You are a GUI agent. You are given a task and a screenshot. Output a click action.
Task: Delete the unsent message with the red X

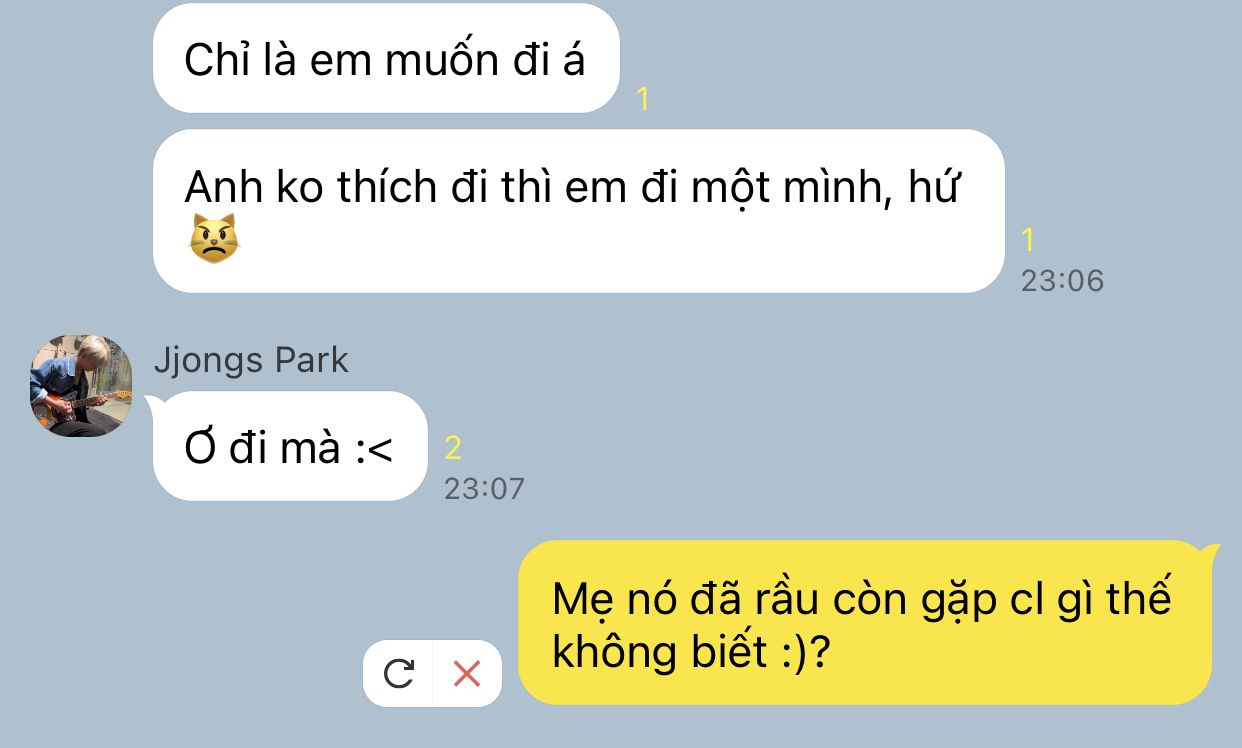(467, 674)
